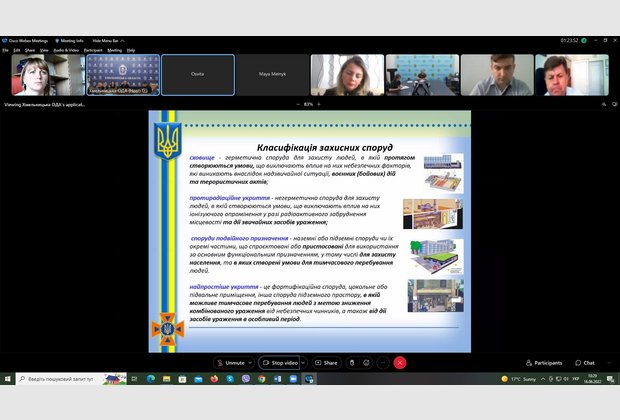End the meeting with the red button
Viewport: 620px width, 420px height.
coord(400,363)
